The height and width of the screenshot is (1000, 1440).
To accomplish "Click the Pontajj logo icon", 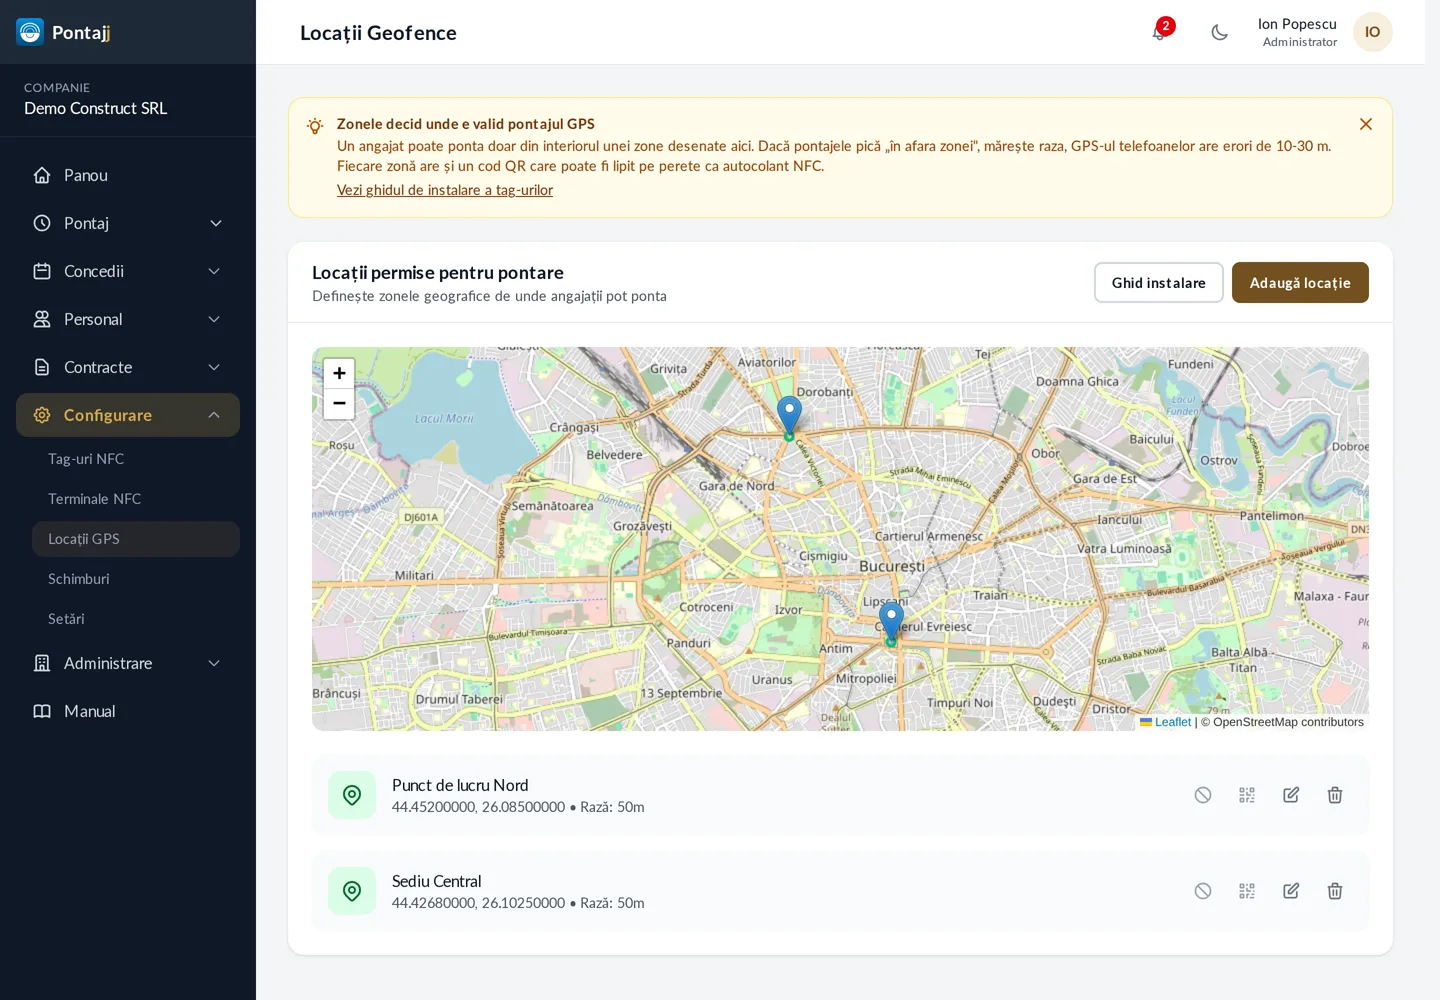I will click(30, 32).
